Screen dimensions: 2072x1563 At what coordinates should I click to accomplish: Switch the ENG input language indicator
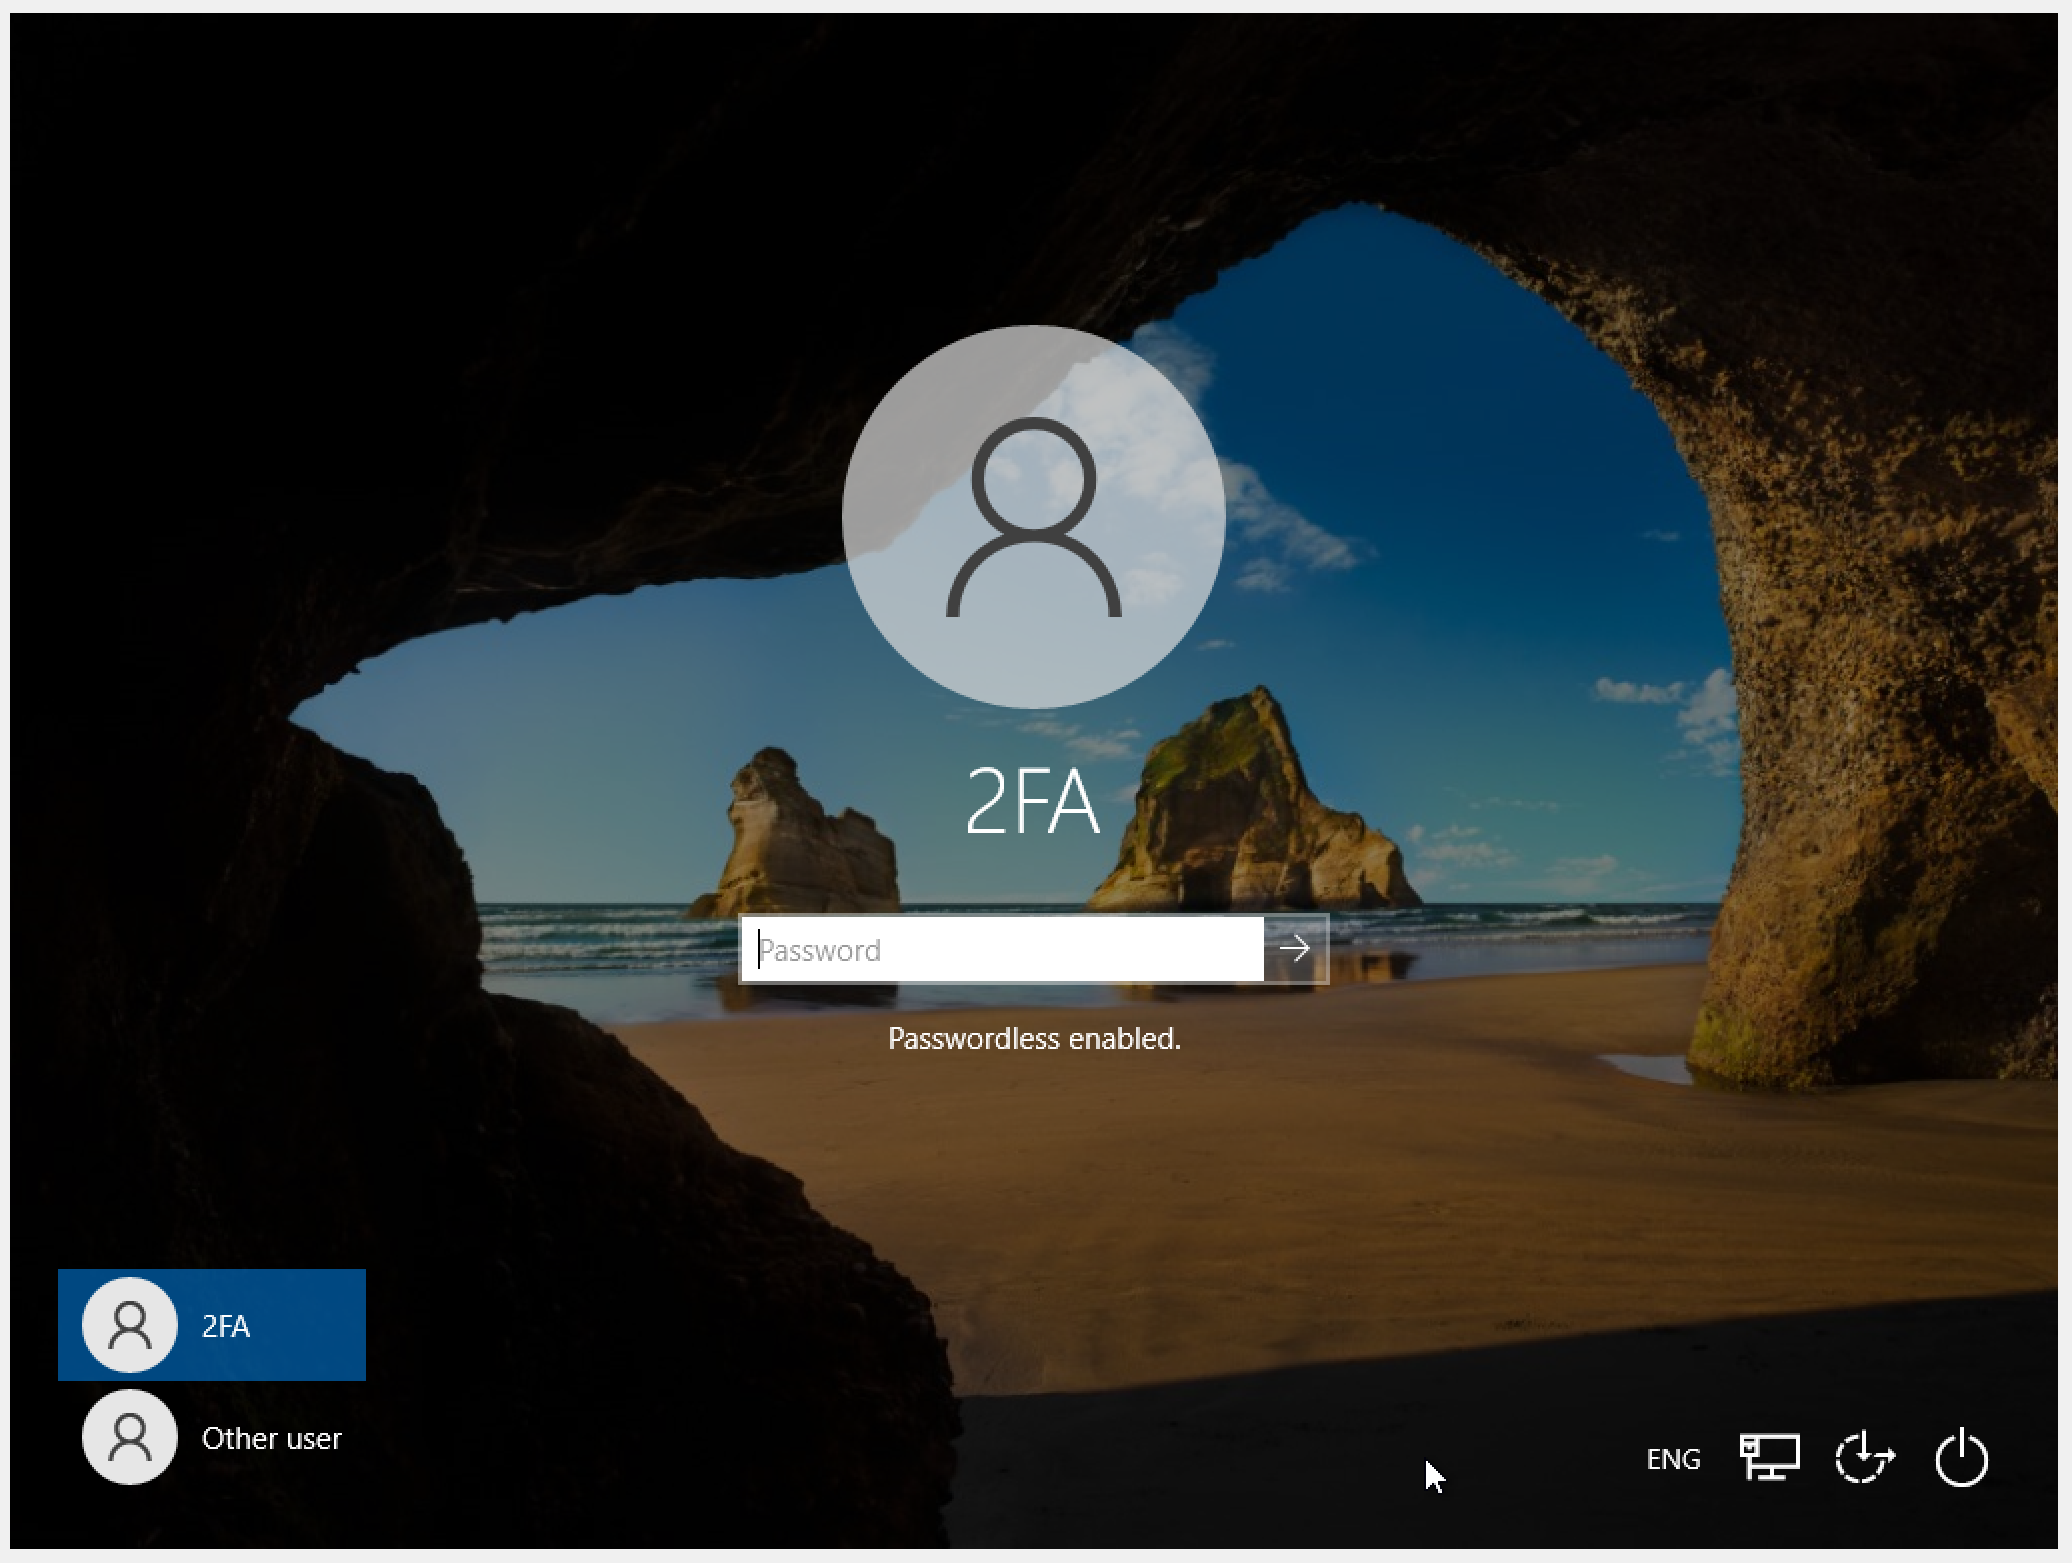(x=1673, y=1459)
